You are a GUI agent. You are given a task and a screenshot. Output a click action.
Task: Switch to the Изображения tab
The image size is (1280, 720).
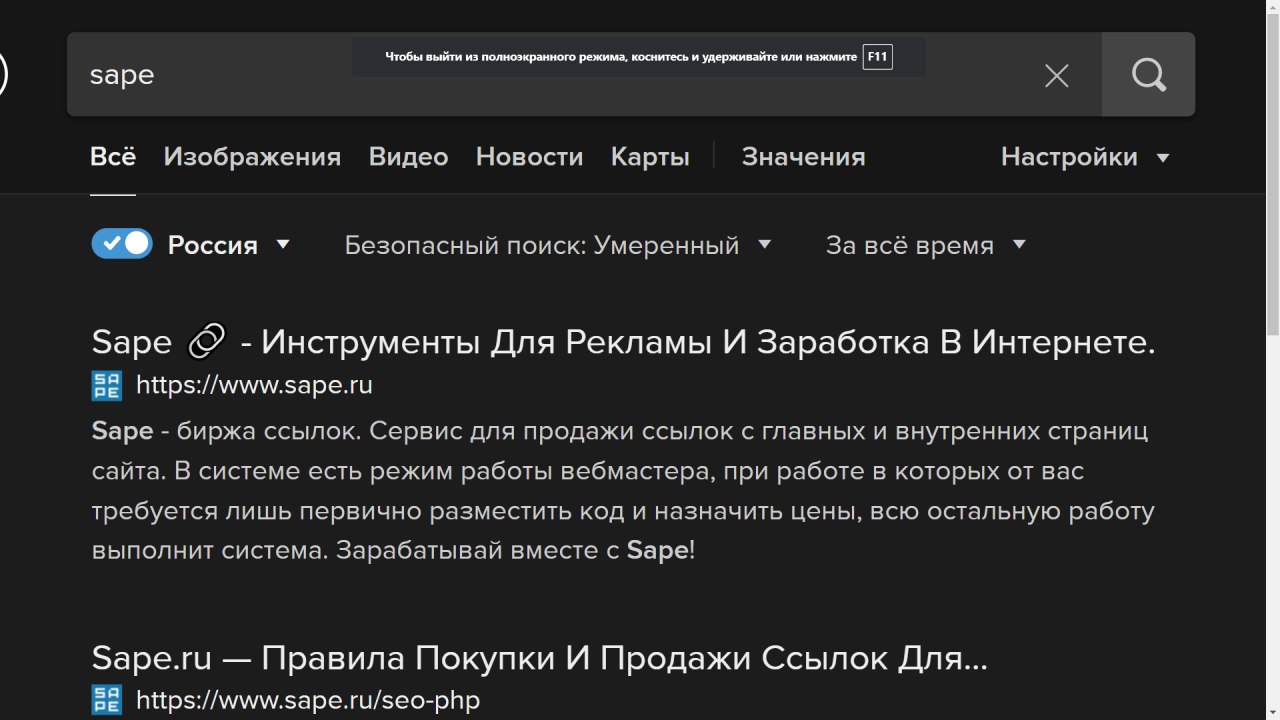tap(252, 157)
